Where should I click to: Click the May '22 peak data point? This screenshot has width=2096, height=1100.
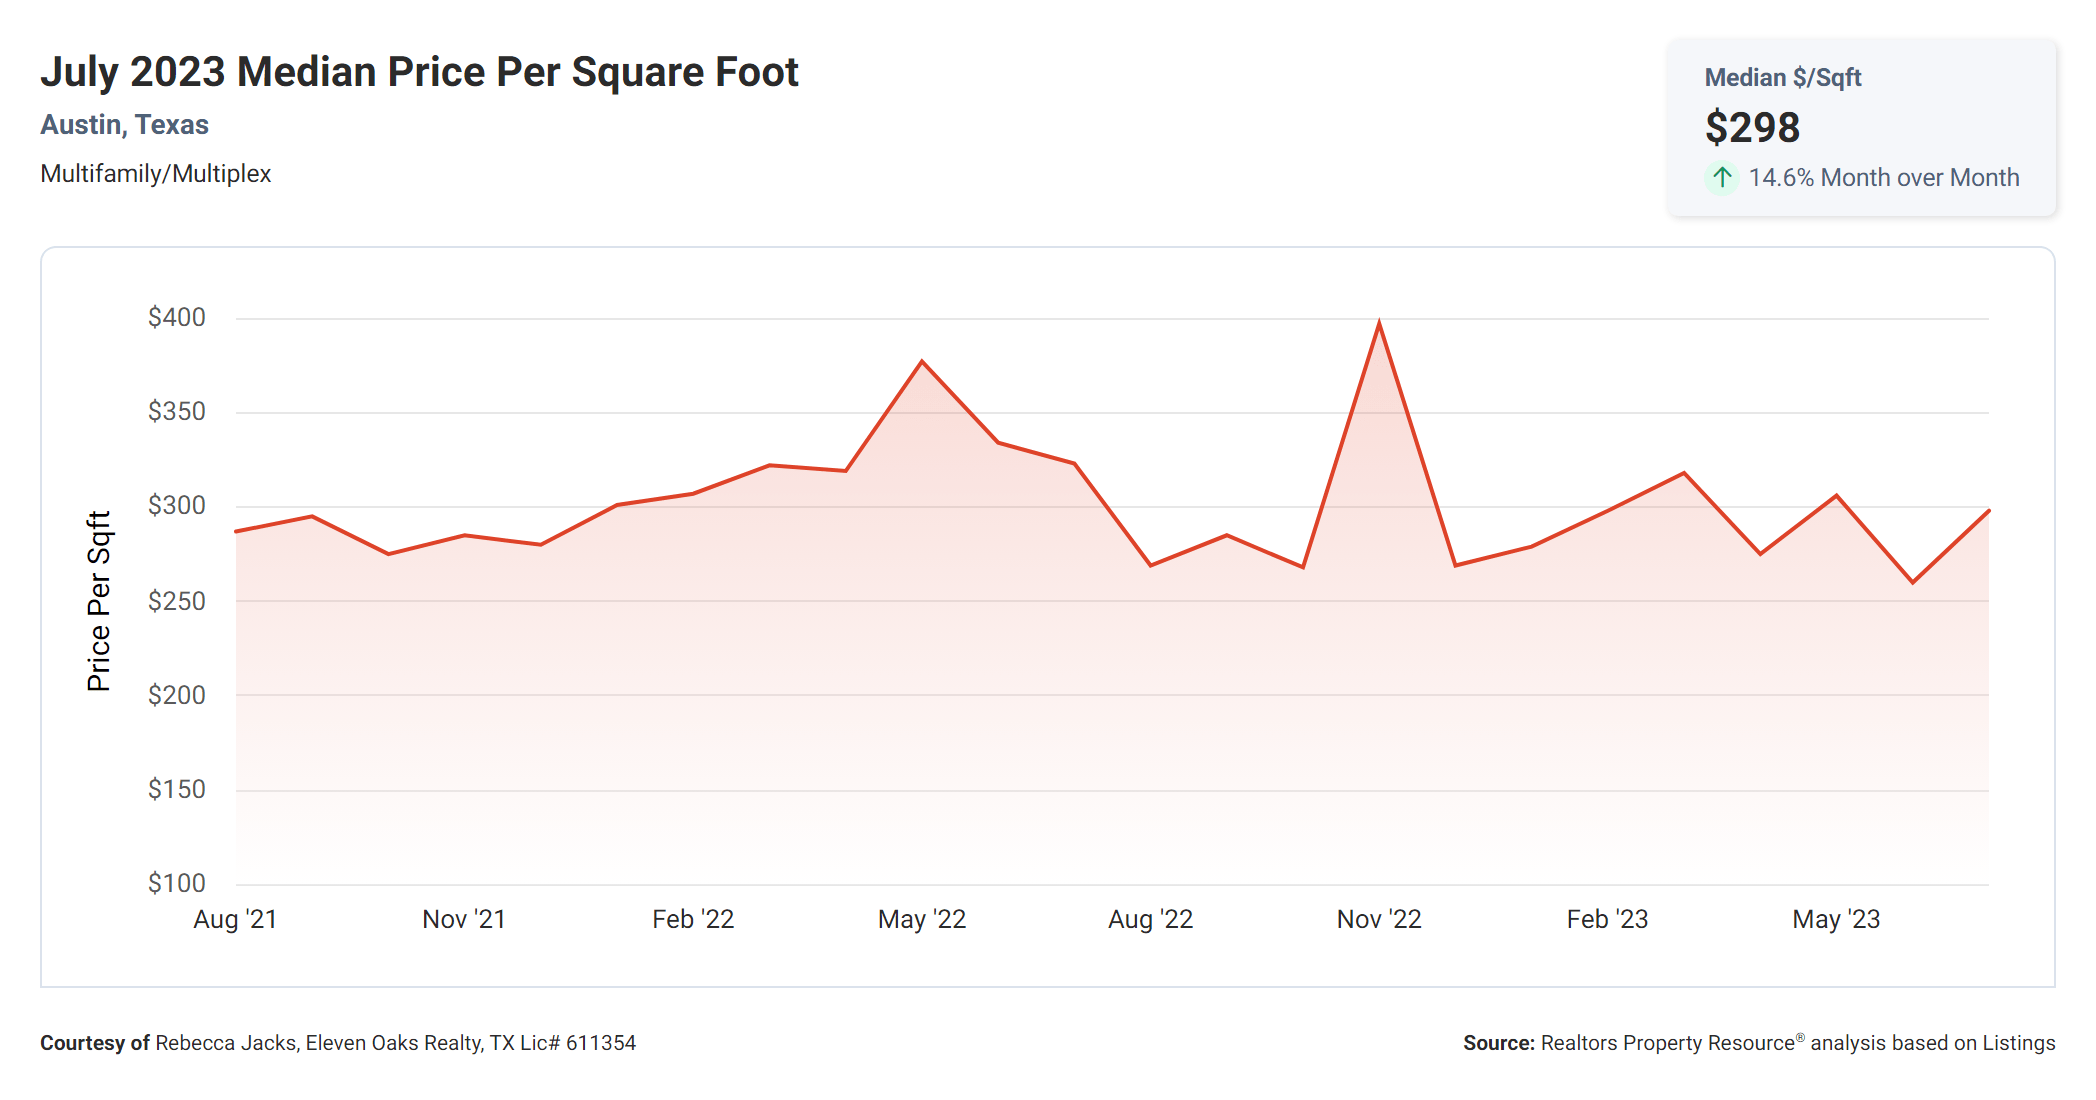[922, 362]
